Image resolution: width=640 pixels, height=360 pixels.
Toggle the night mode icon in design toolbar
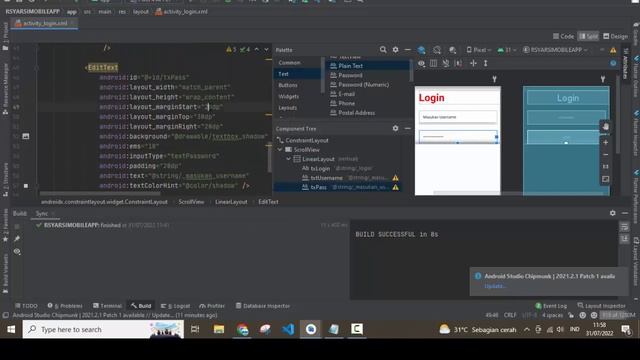[x=452, y=50]
